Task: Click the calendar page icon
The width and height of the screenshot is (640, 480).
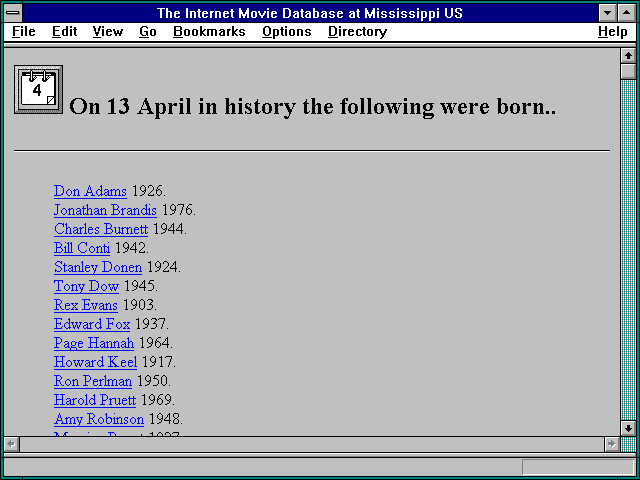Action: [38, 89]
